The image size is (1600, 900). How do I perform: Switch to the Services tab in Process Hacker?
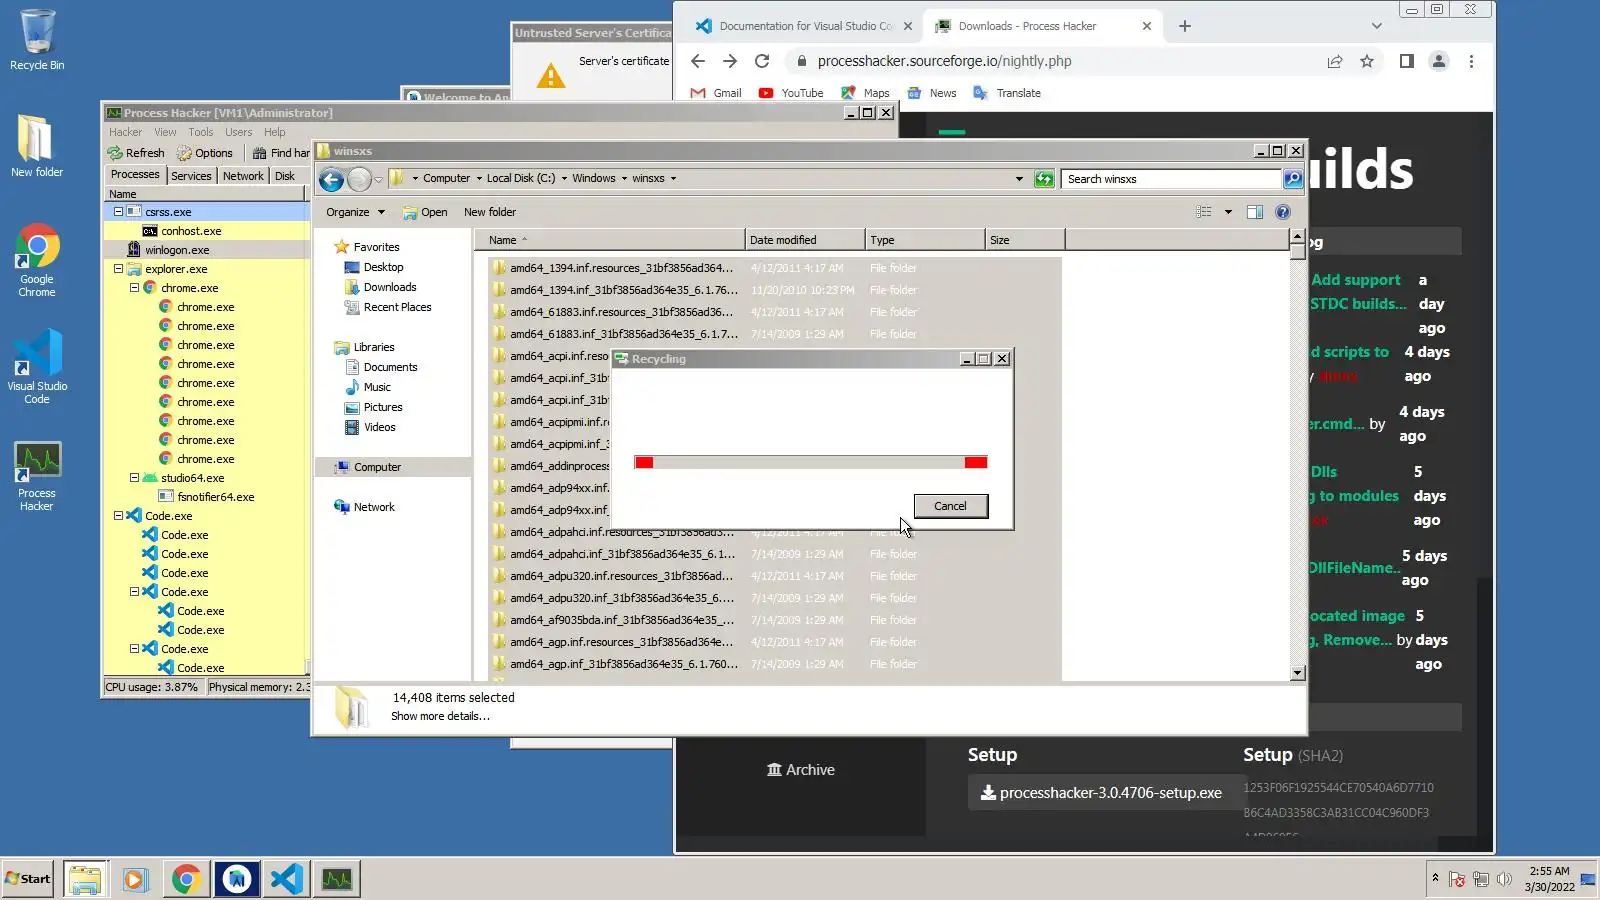coord(191,176)
